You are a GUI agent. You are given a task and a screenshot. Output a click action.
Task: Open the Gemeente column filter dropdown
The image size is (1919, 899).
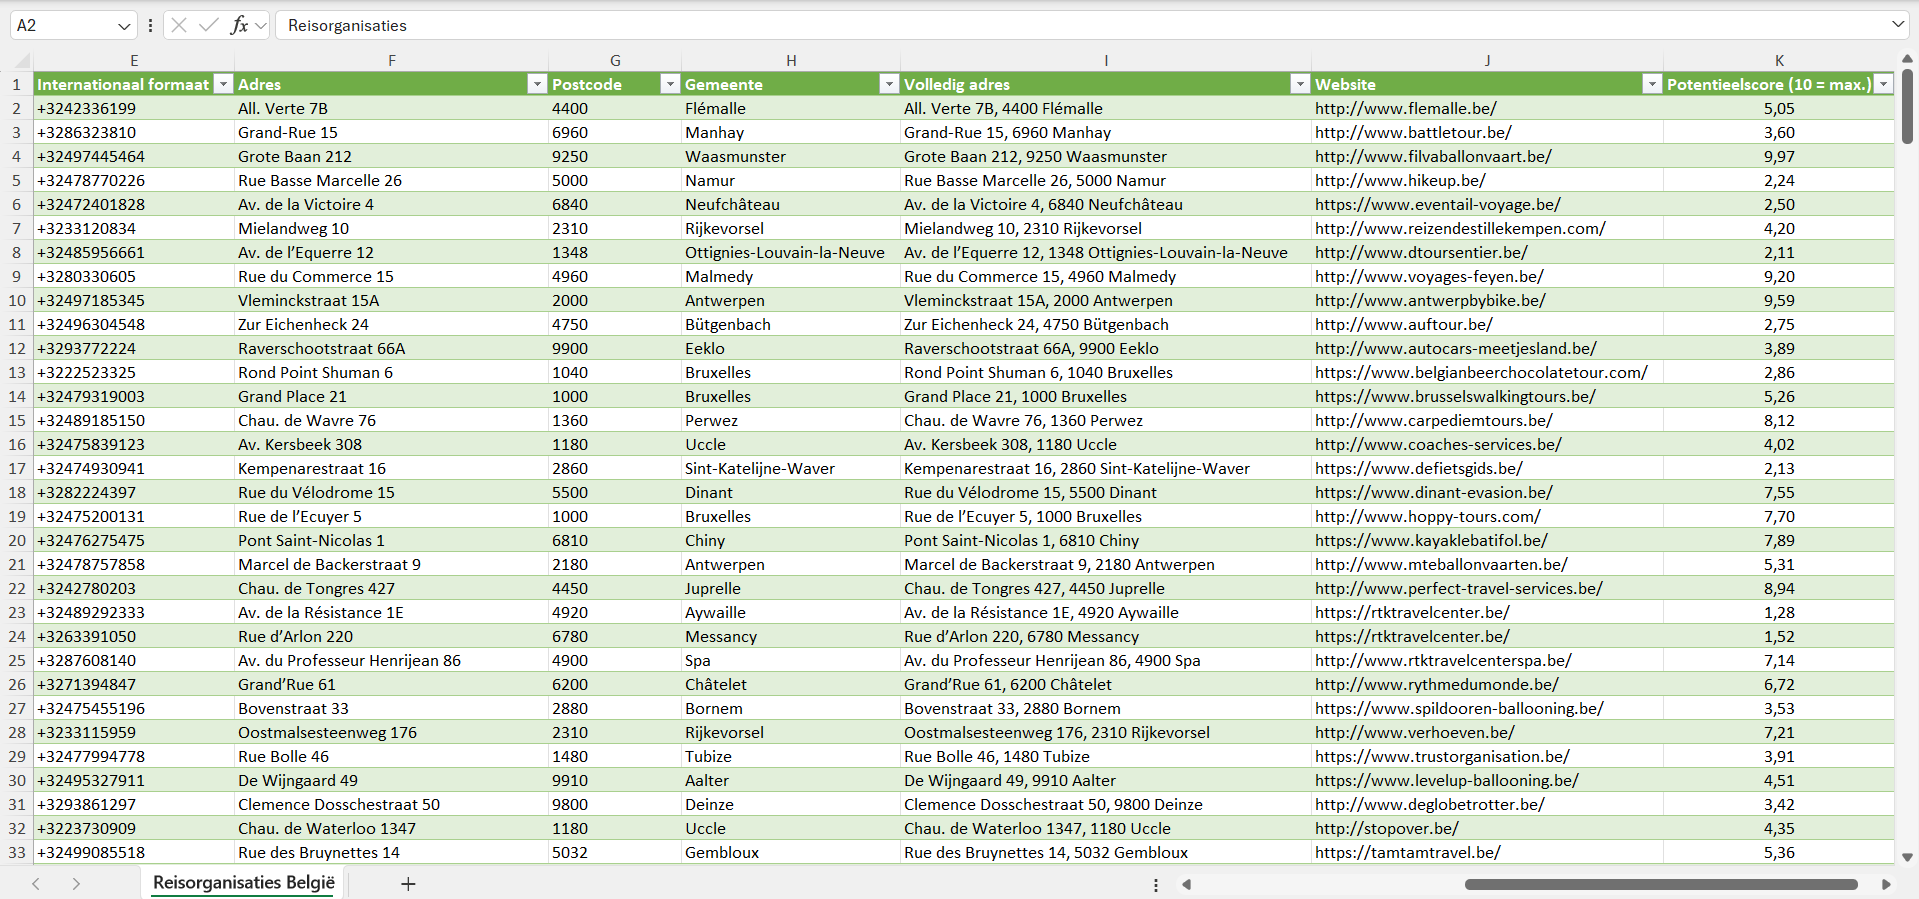click(888, 85)
